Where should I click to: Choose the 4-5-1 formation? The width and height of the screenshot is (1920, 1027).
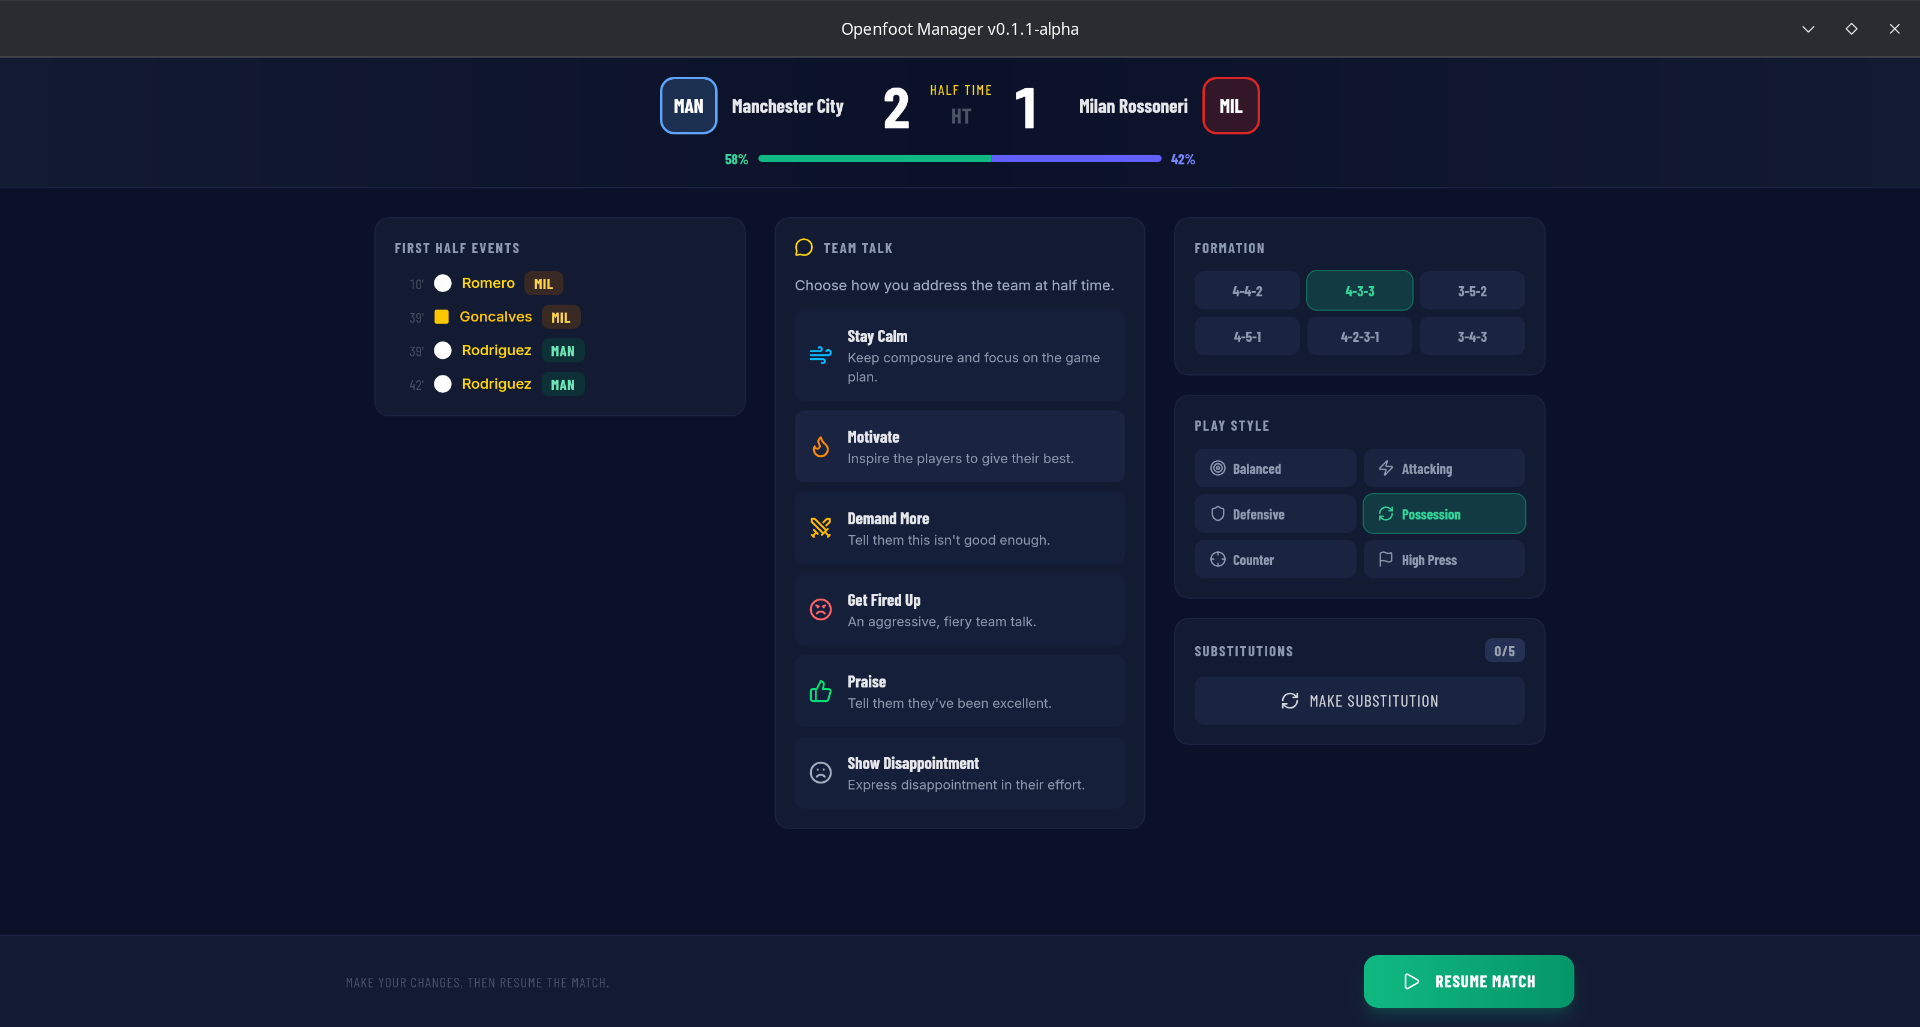point(1247,337)
